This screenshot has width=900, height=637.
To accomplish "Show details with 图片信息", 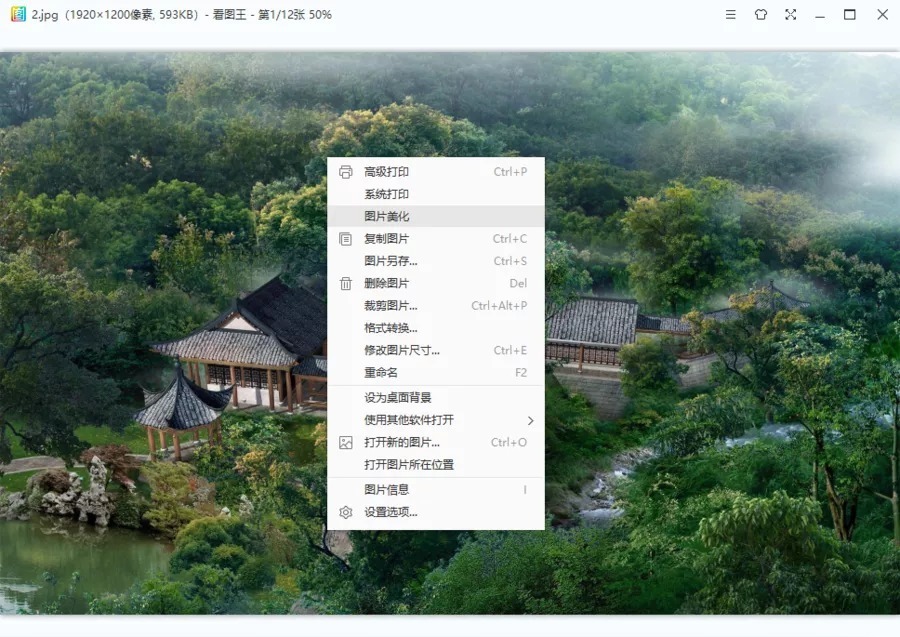I will pos(386,490).
